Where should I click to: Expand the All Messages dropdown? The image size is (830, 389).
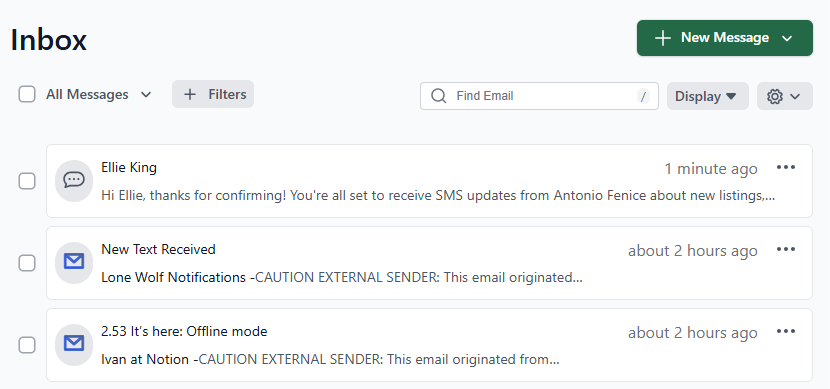99,95
